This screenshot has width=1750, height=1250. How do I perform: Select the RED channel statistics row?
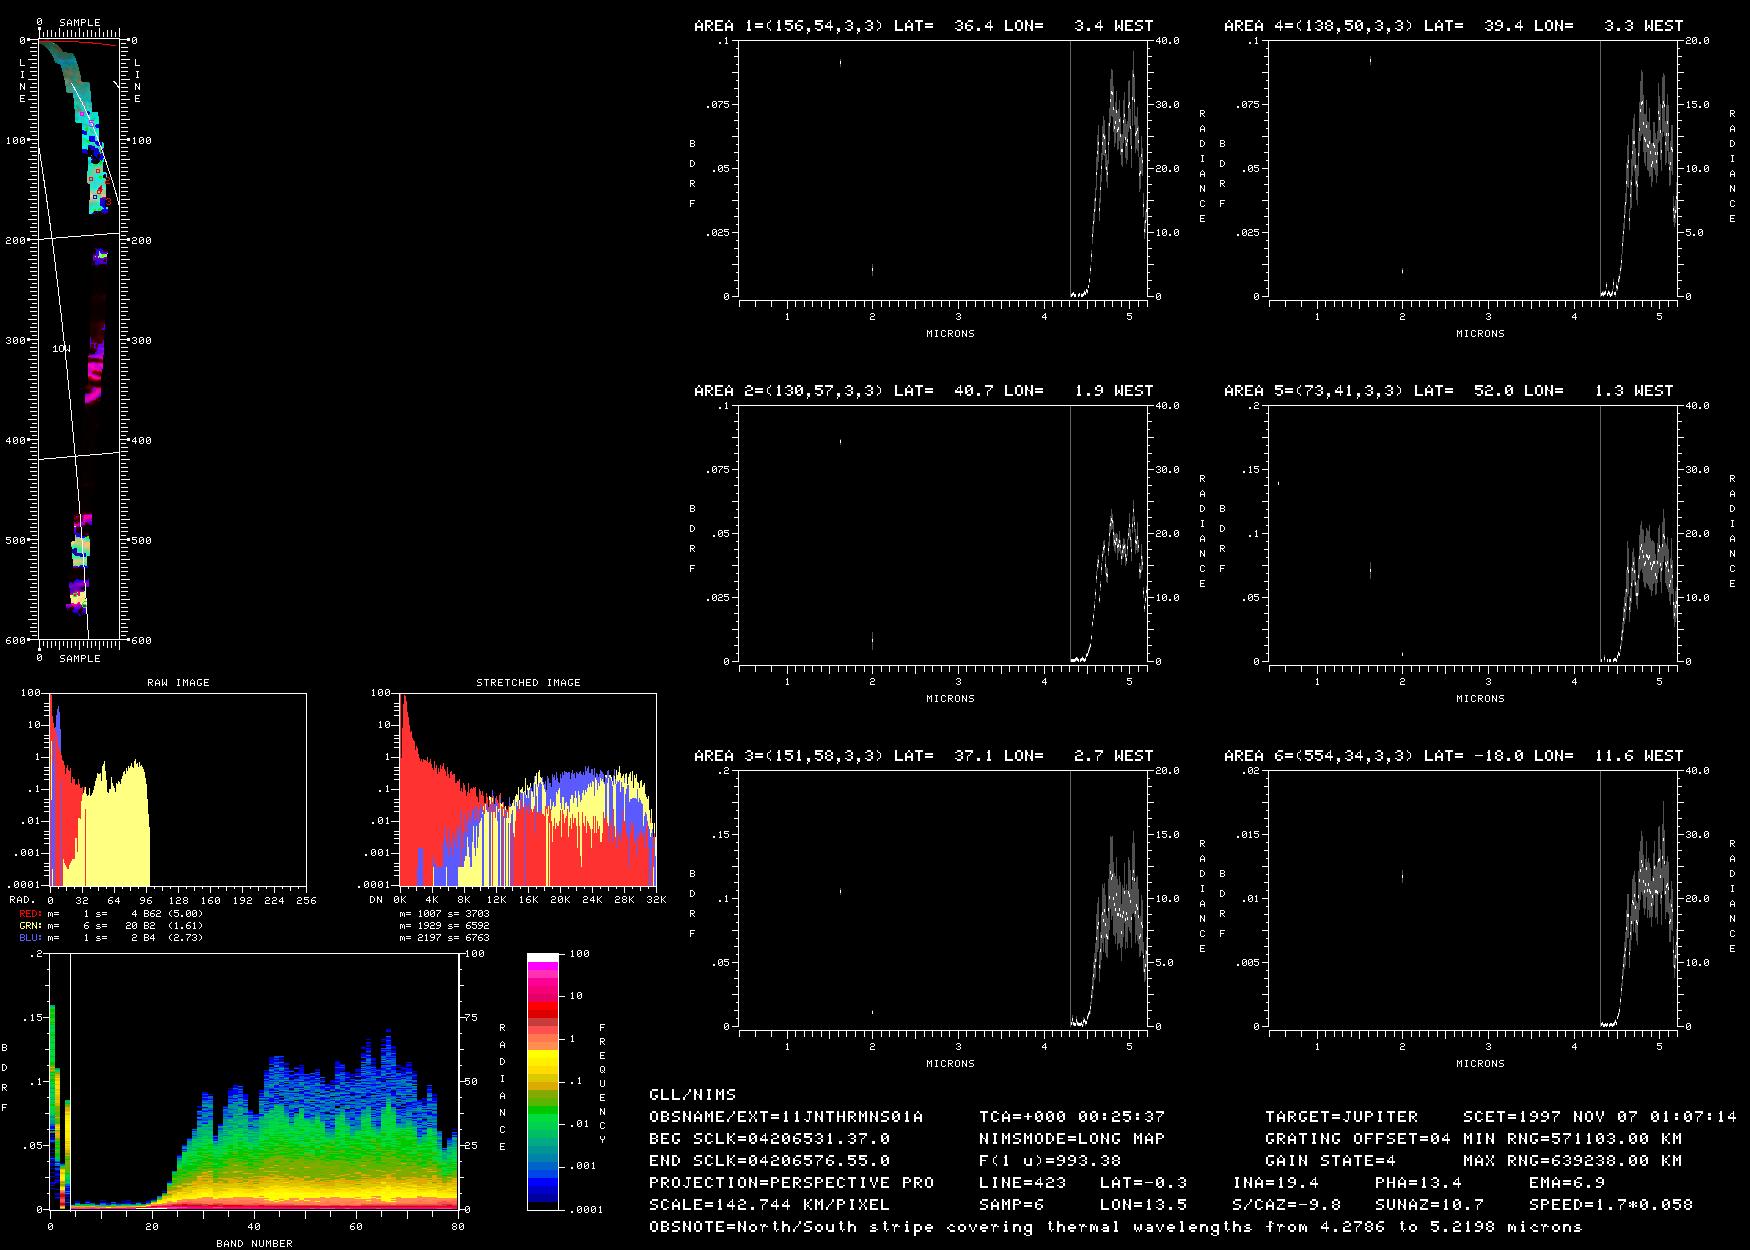pyautogui.click(x=110, y=914)
